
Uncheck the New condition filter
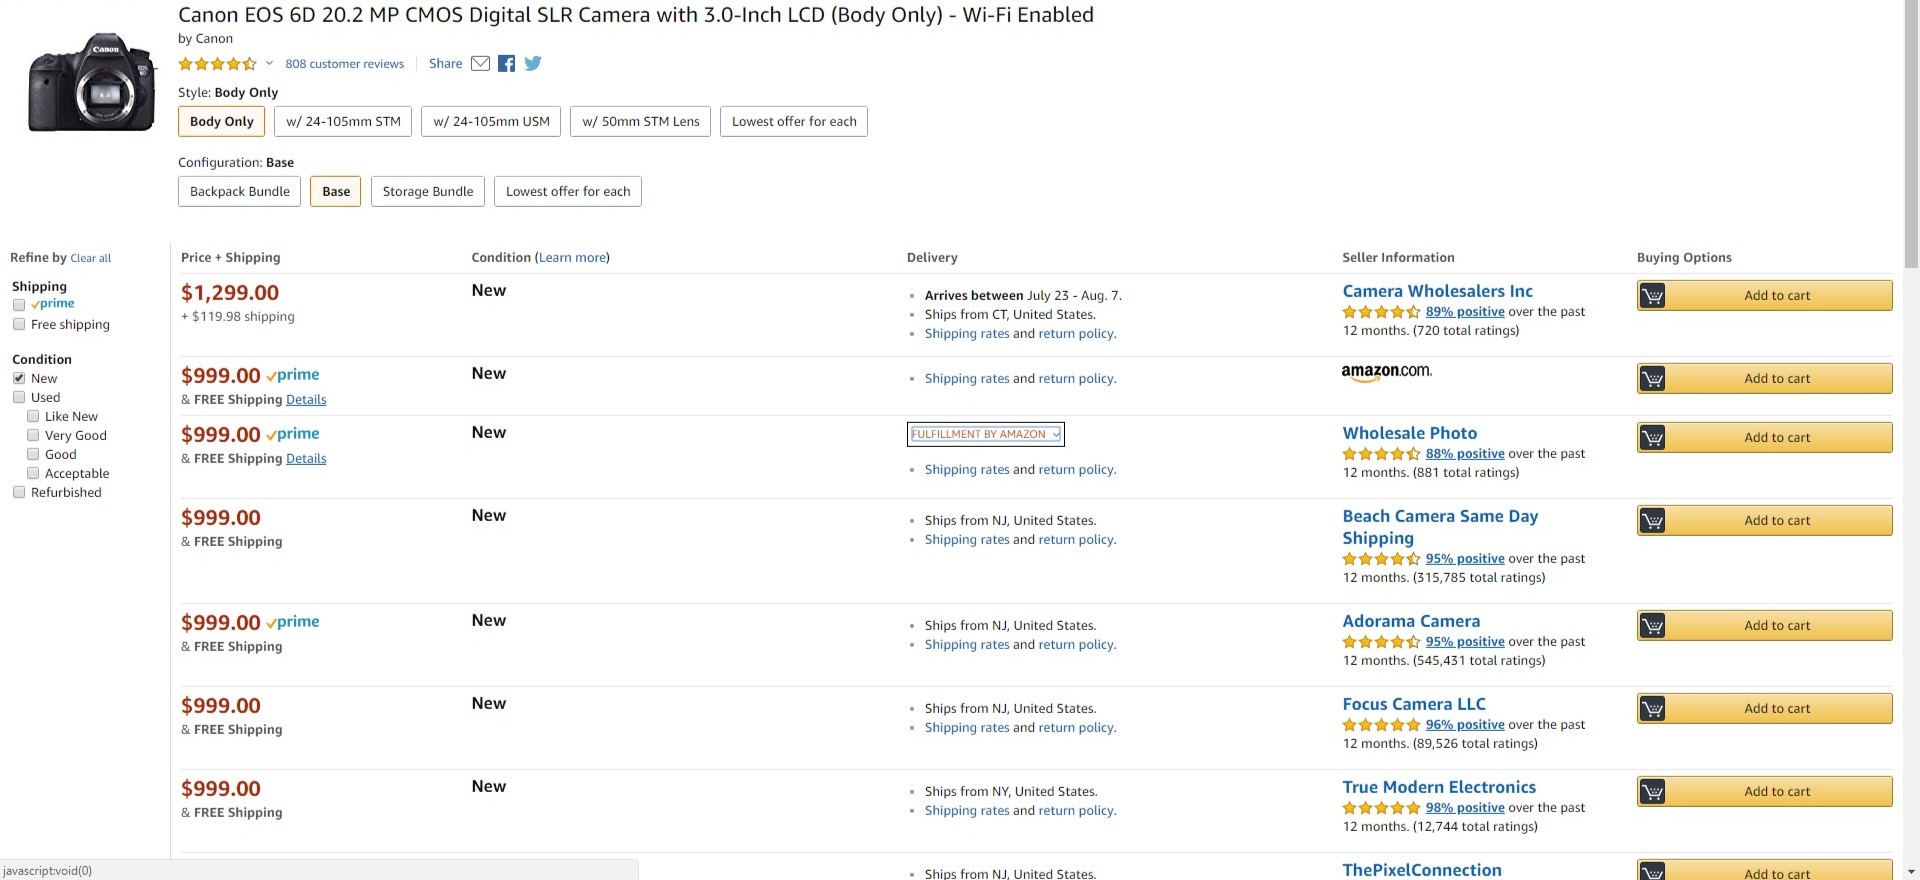19,378
